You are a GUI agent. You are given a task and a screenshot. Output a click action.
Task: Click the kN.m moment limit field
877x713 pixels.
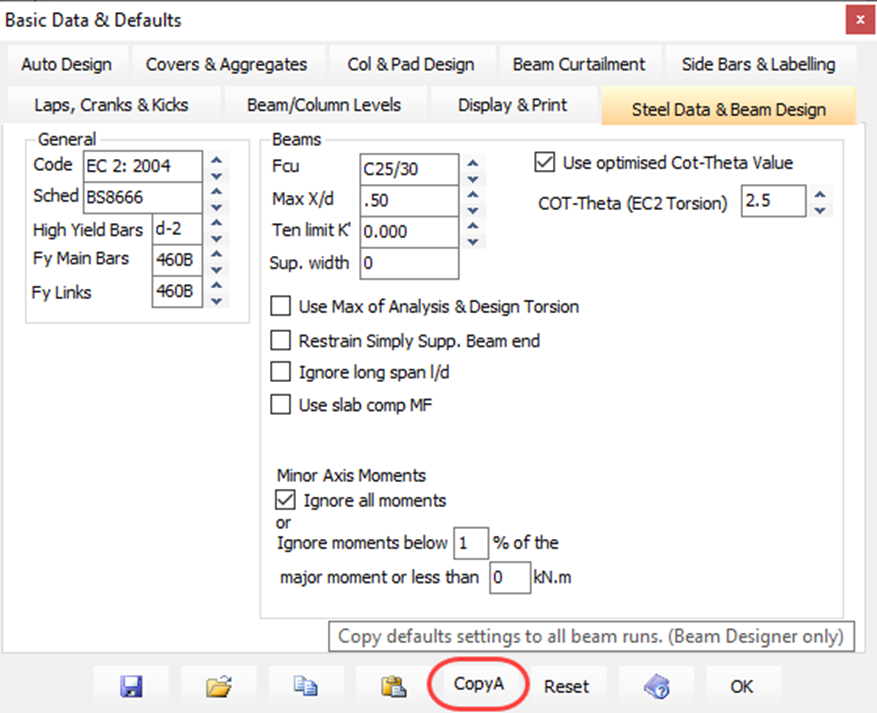click(510, 577)
